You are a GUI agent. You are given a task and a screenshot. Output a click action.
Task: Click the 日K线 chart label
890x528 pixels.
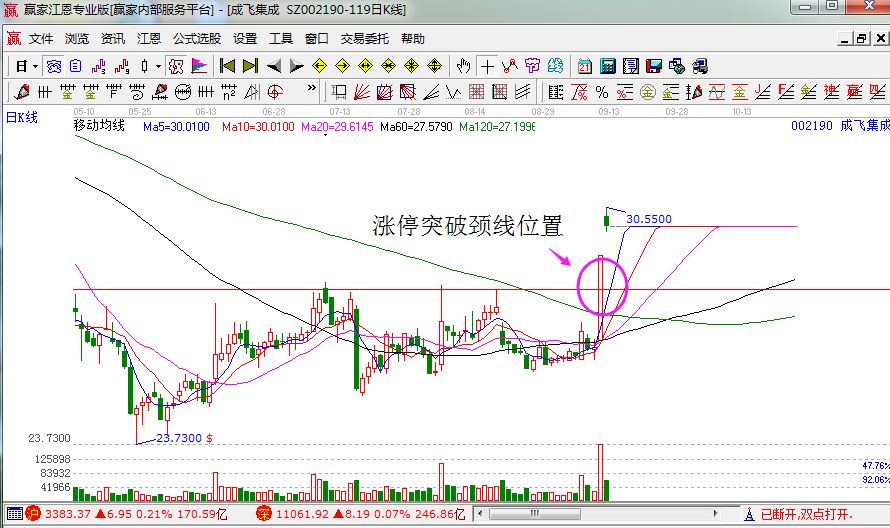[22, 117]
